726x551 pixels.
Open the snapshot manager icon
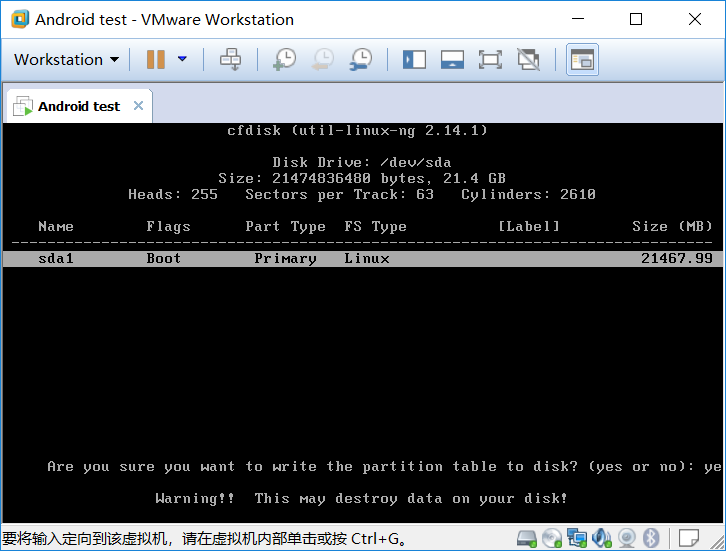(x=360, y=59)
